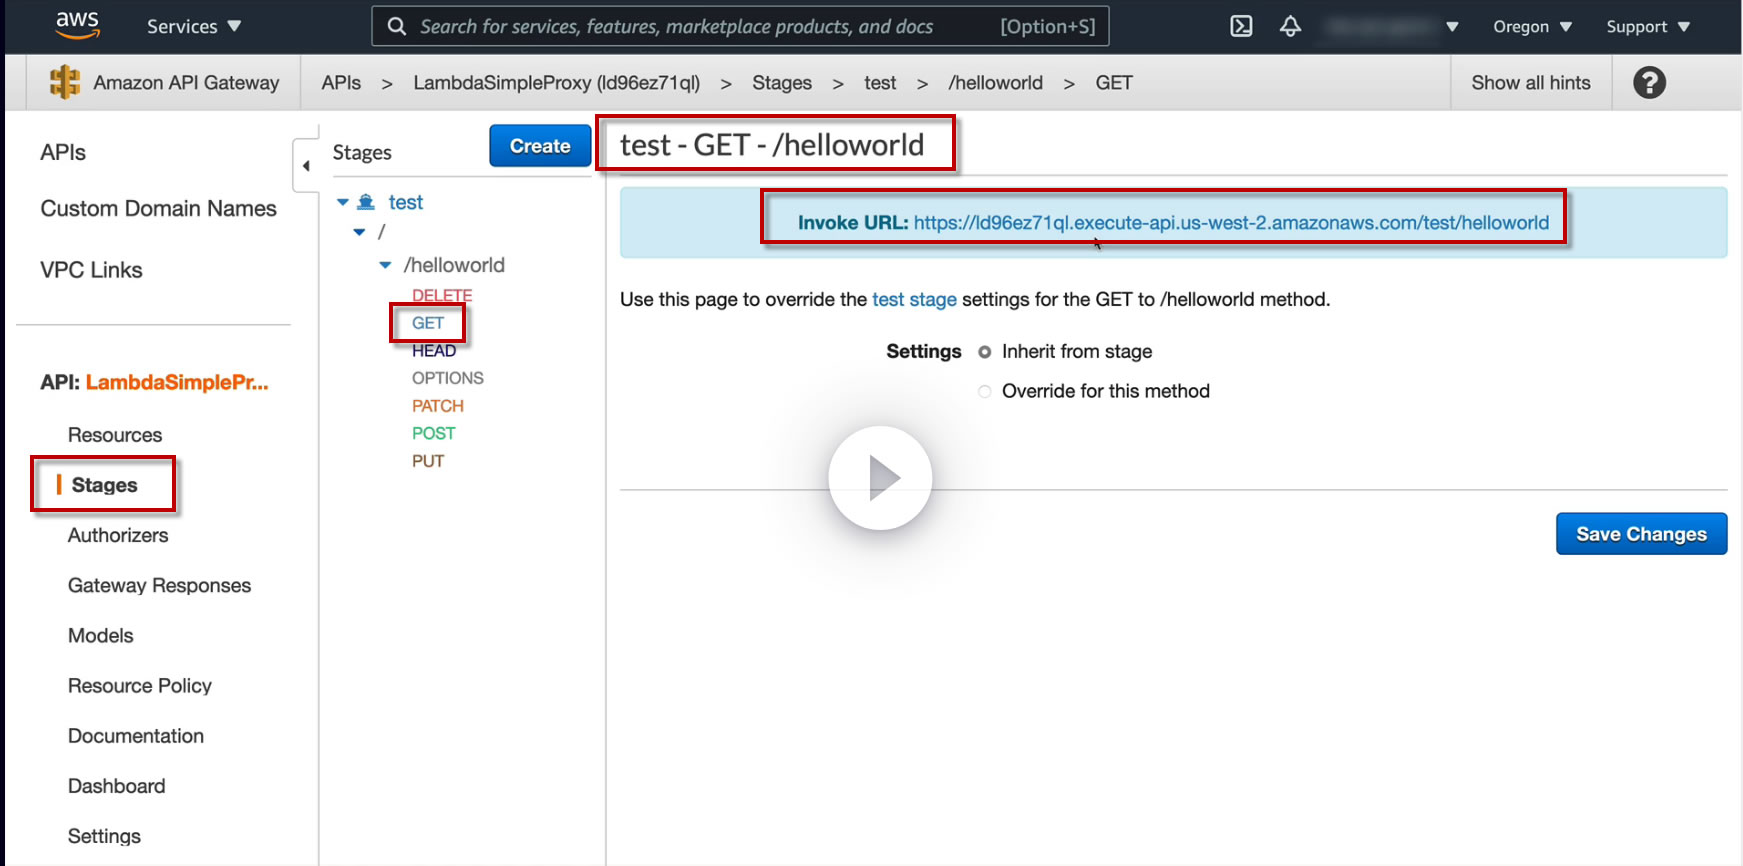
Task: Click the Save Changes button
Action: tap(1641, 534)
